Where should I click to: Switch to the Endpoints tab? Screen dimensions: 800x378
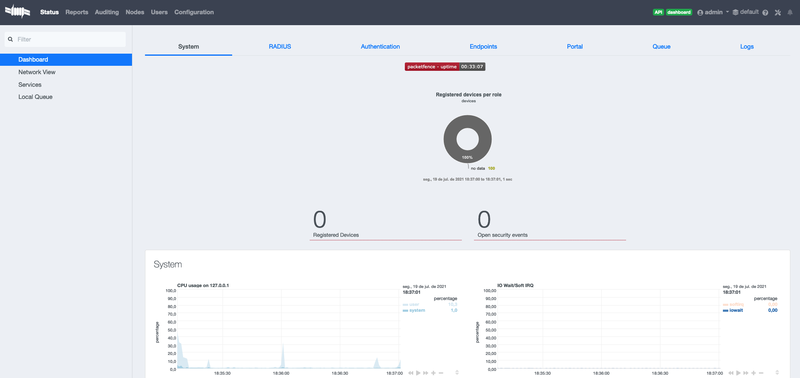(483, 46)
